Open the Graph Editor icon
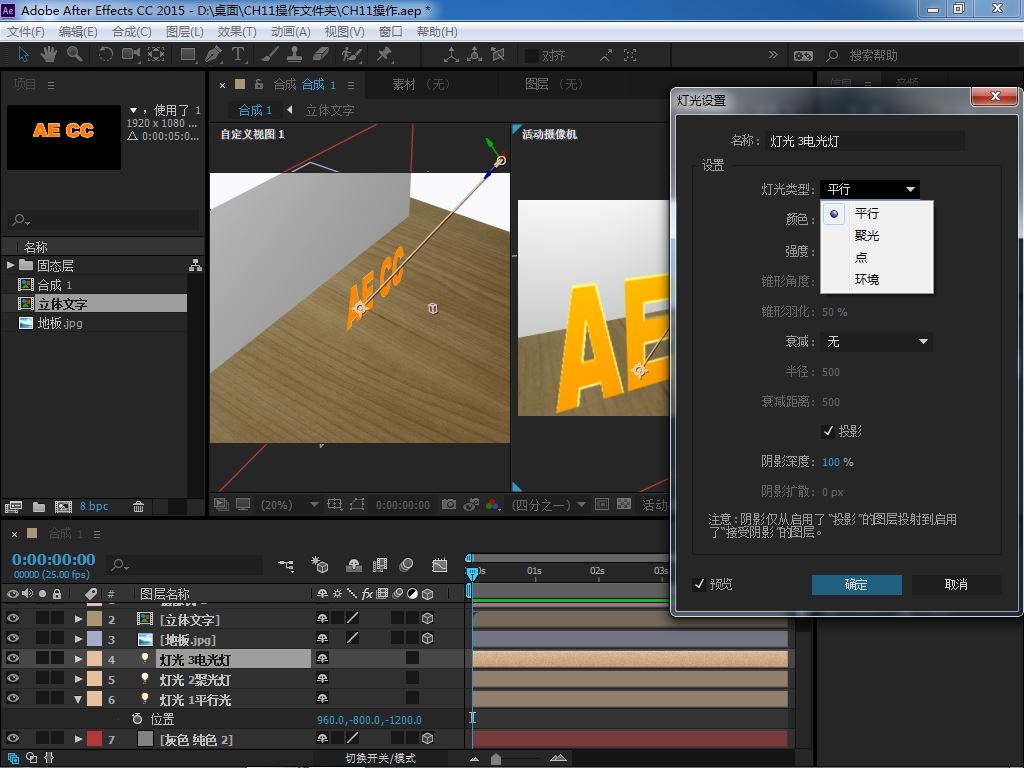The height and width of the screenshot is (768, 1024). (440, 565)
